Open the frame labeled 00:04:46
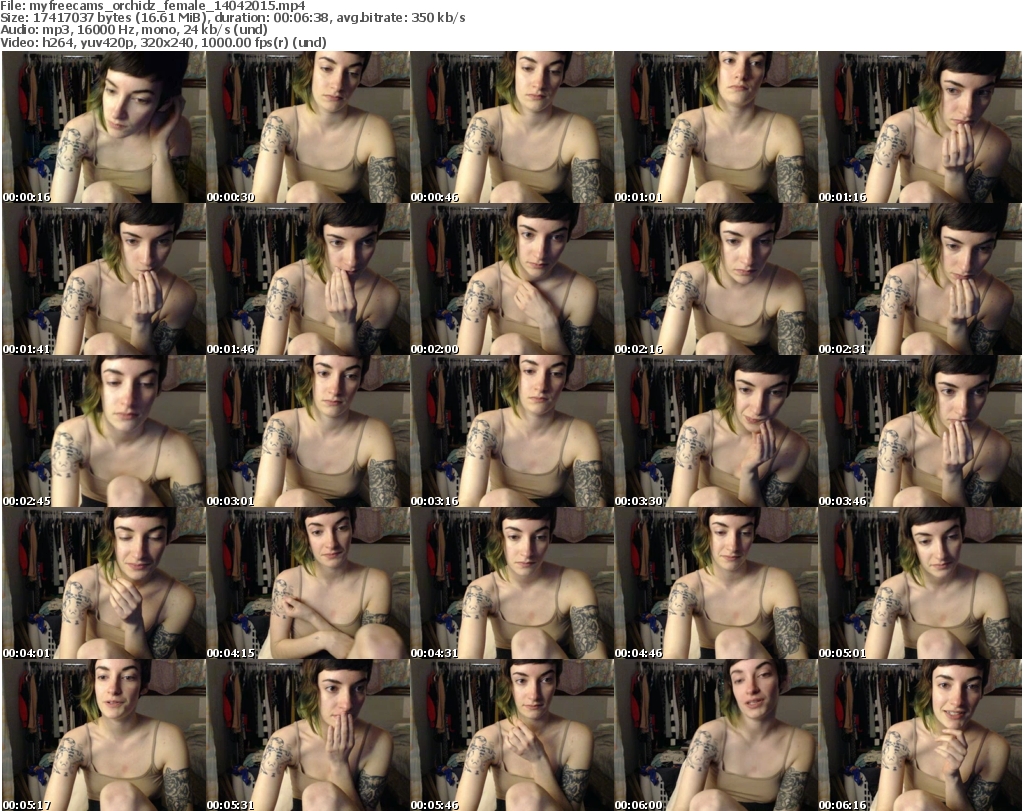 pyautogui.click(x=715, y=583)
